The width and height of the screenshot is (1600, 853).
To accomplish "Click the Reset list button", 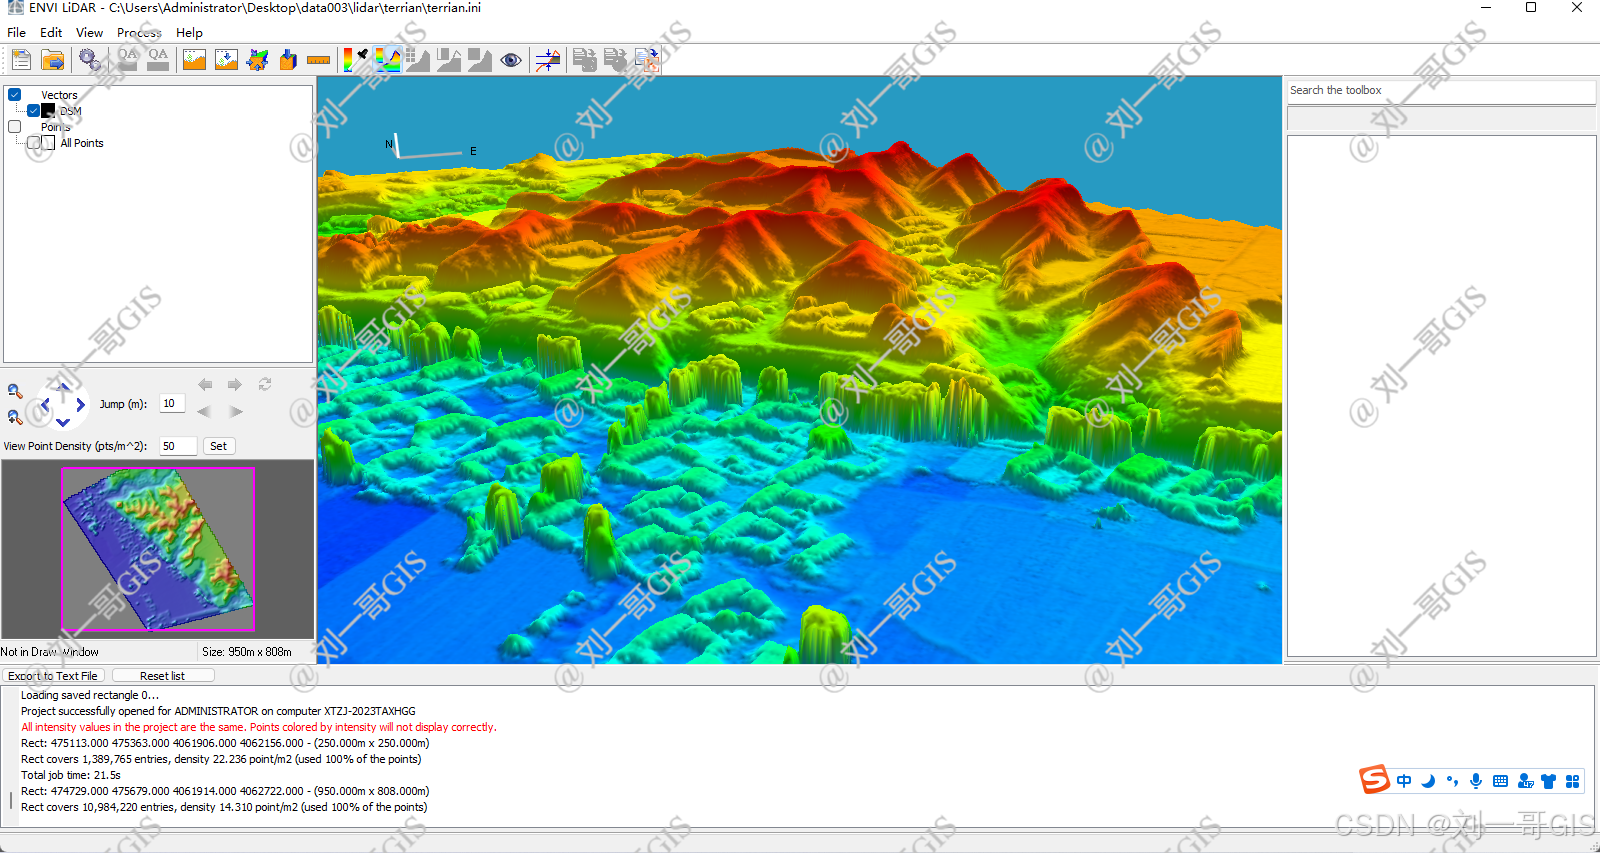I will pyautogui.click(x=163, y=676).
